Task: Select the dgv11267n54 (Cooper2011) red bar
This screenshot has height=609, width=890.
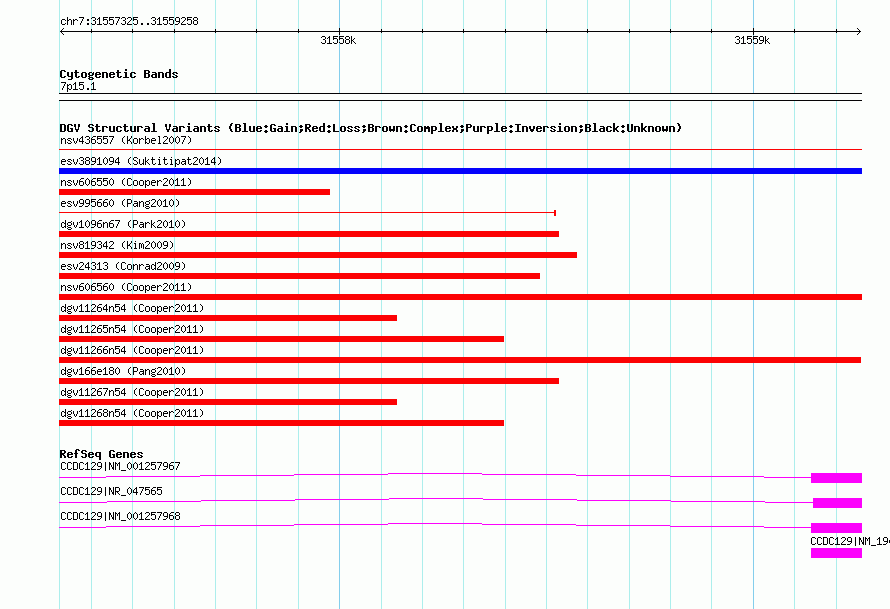Action: point(228,402)
